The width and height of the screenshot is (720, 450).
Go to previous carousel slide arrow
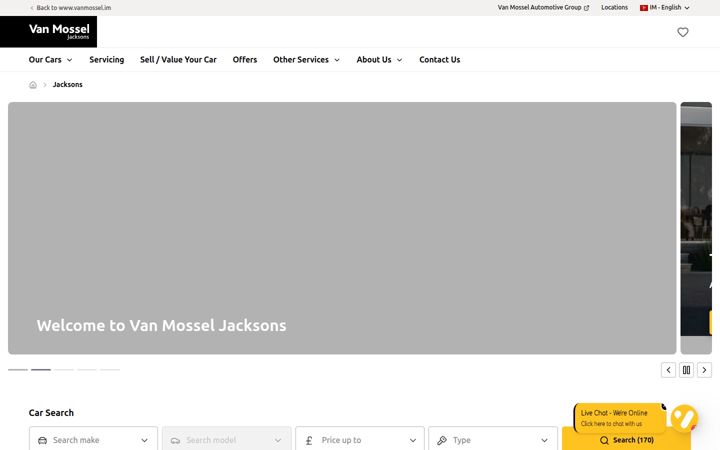click(668, 370)
